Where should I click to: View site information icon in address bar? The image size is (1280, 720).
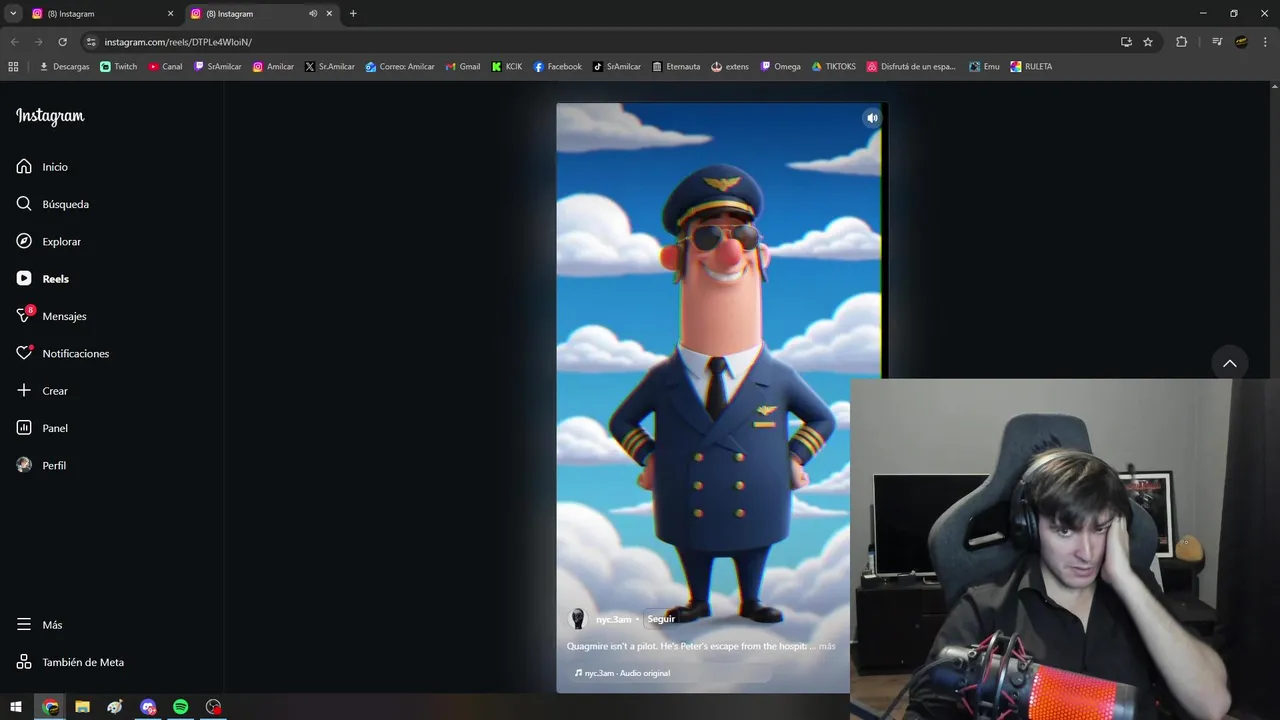pyautogui.click(x=91, y=42)
